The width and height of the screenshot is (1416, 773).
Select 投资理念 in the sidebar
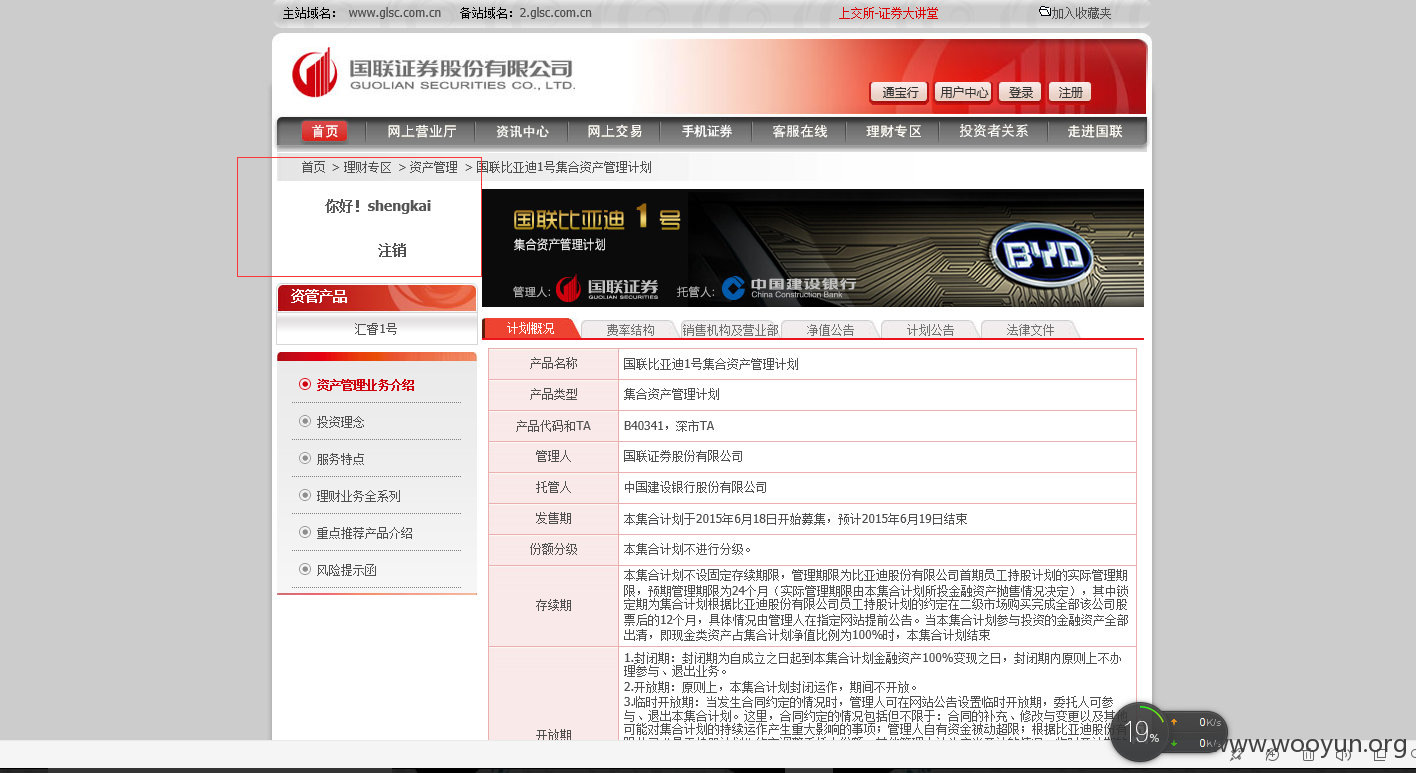(340, 422)
